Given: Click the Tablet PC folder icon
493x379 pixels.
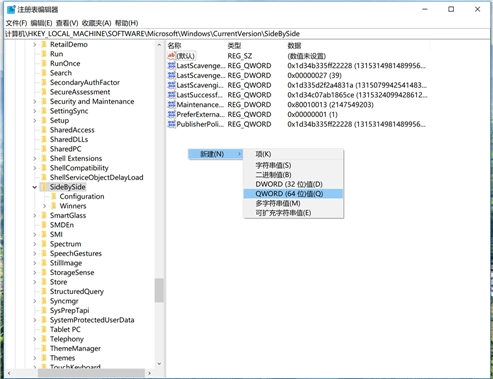Looking at the screenshot, I should (44, 329).
